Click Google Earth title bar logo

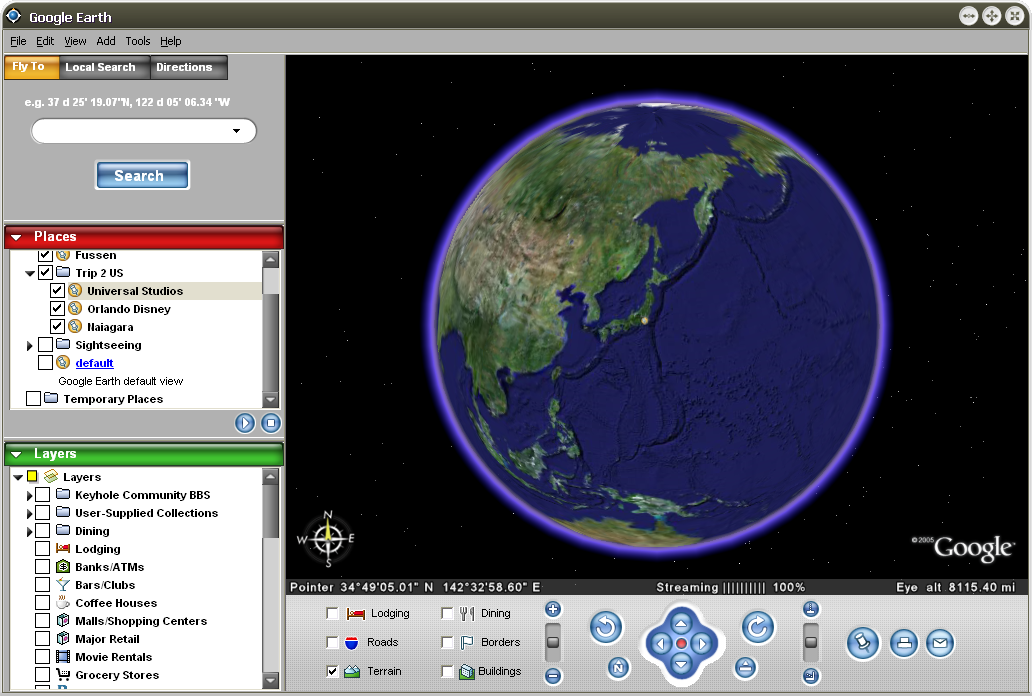13,16
